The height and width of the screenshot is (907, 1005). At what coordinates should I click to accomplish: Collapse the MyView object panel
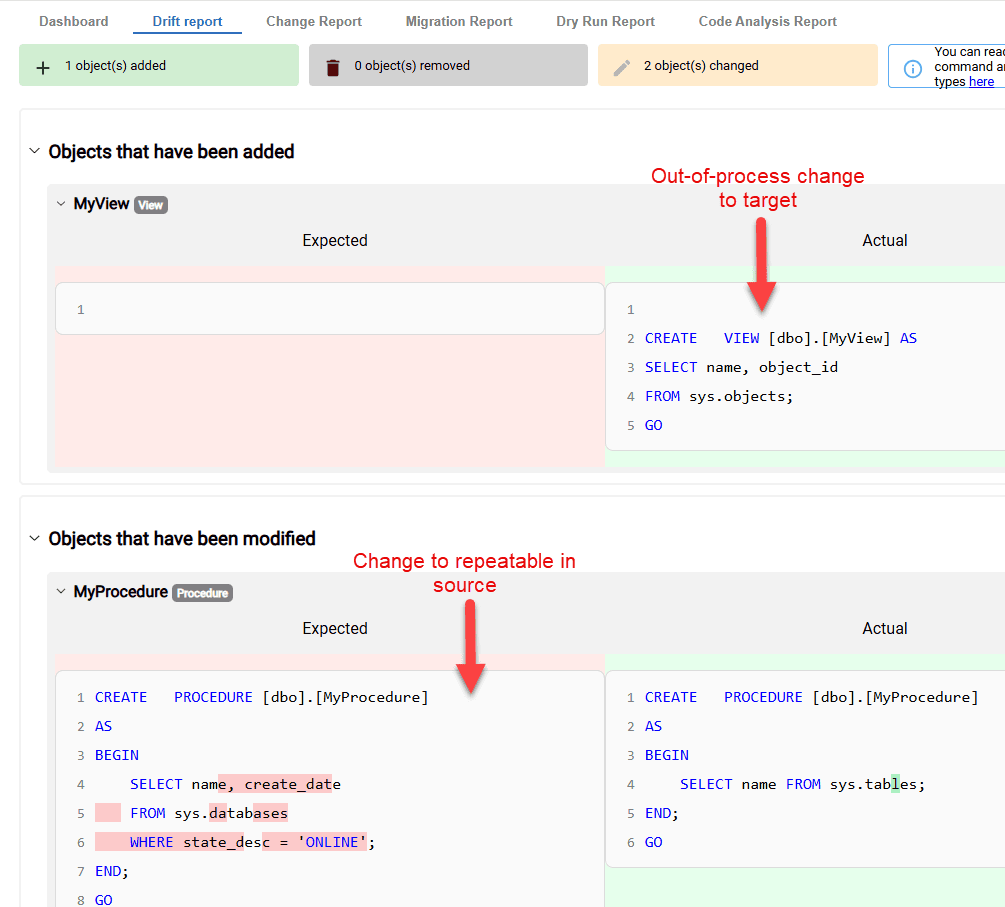click(x=61, y=204)
